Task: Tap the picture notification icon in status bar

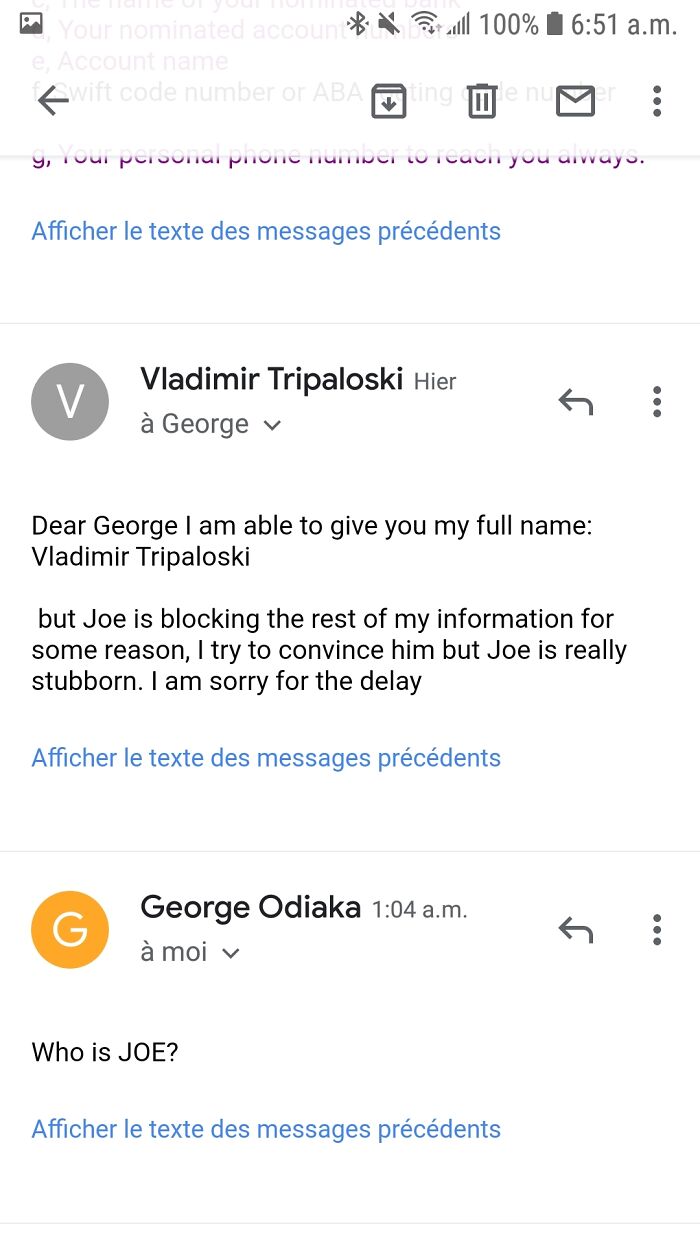Action: pyautogui.click(x=31, y=22)
